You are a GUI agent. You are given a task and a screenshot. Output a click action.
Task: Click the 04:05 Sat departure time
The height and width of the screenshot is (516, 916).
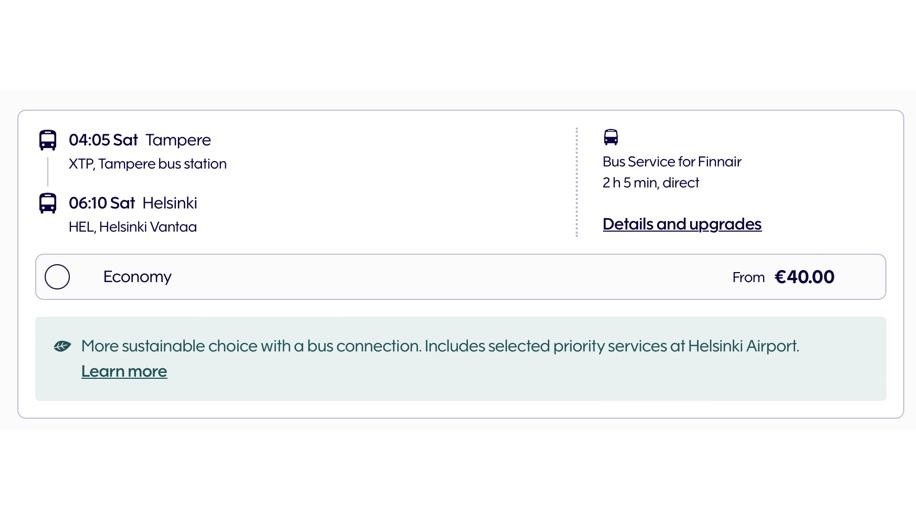pyautogui.click(x=103, y=140)
